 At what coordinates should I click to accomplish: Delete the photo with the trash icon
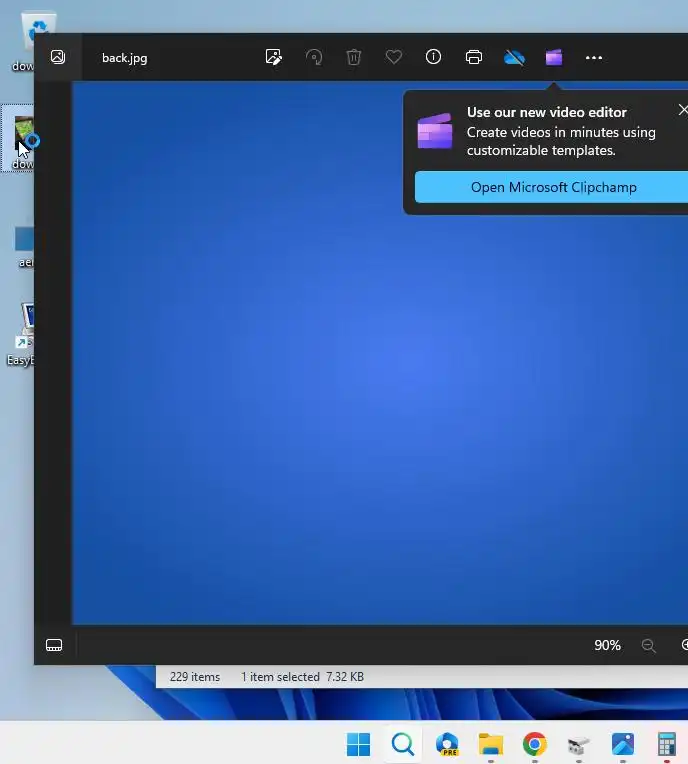[x=354, y=57]
